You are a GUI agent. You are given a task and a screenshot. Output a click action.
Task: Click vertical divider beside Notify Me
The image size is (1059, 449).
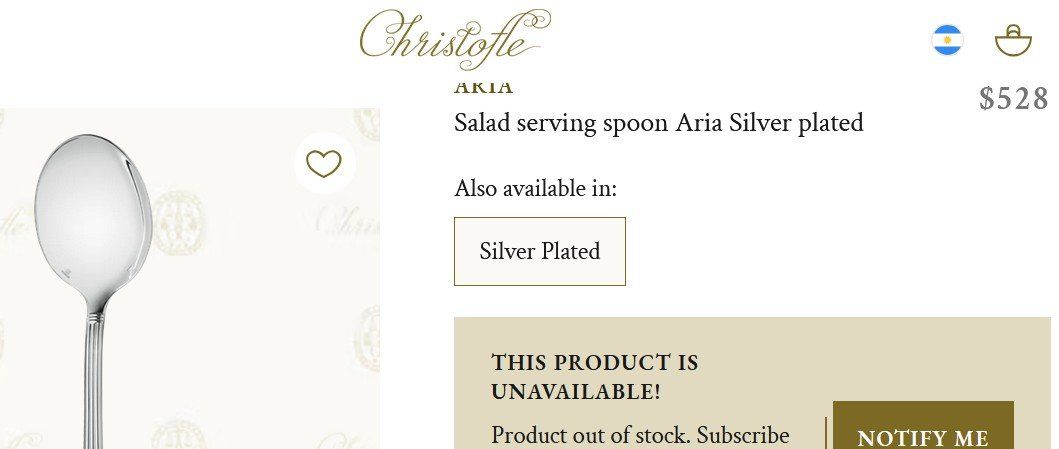[x=826, y=433]
